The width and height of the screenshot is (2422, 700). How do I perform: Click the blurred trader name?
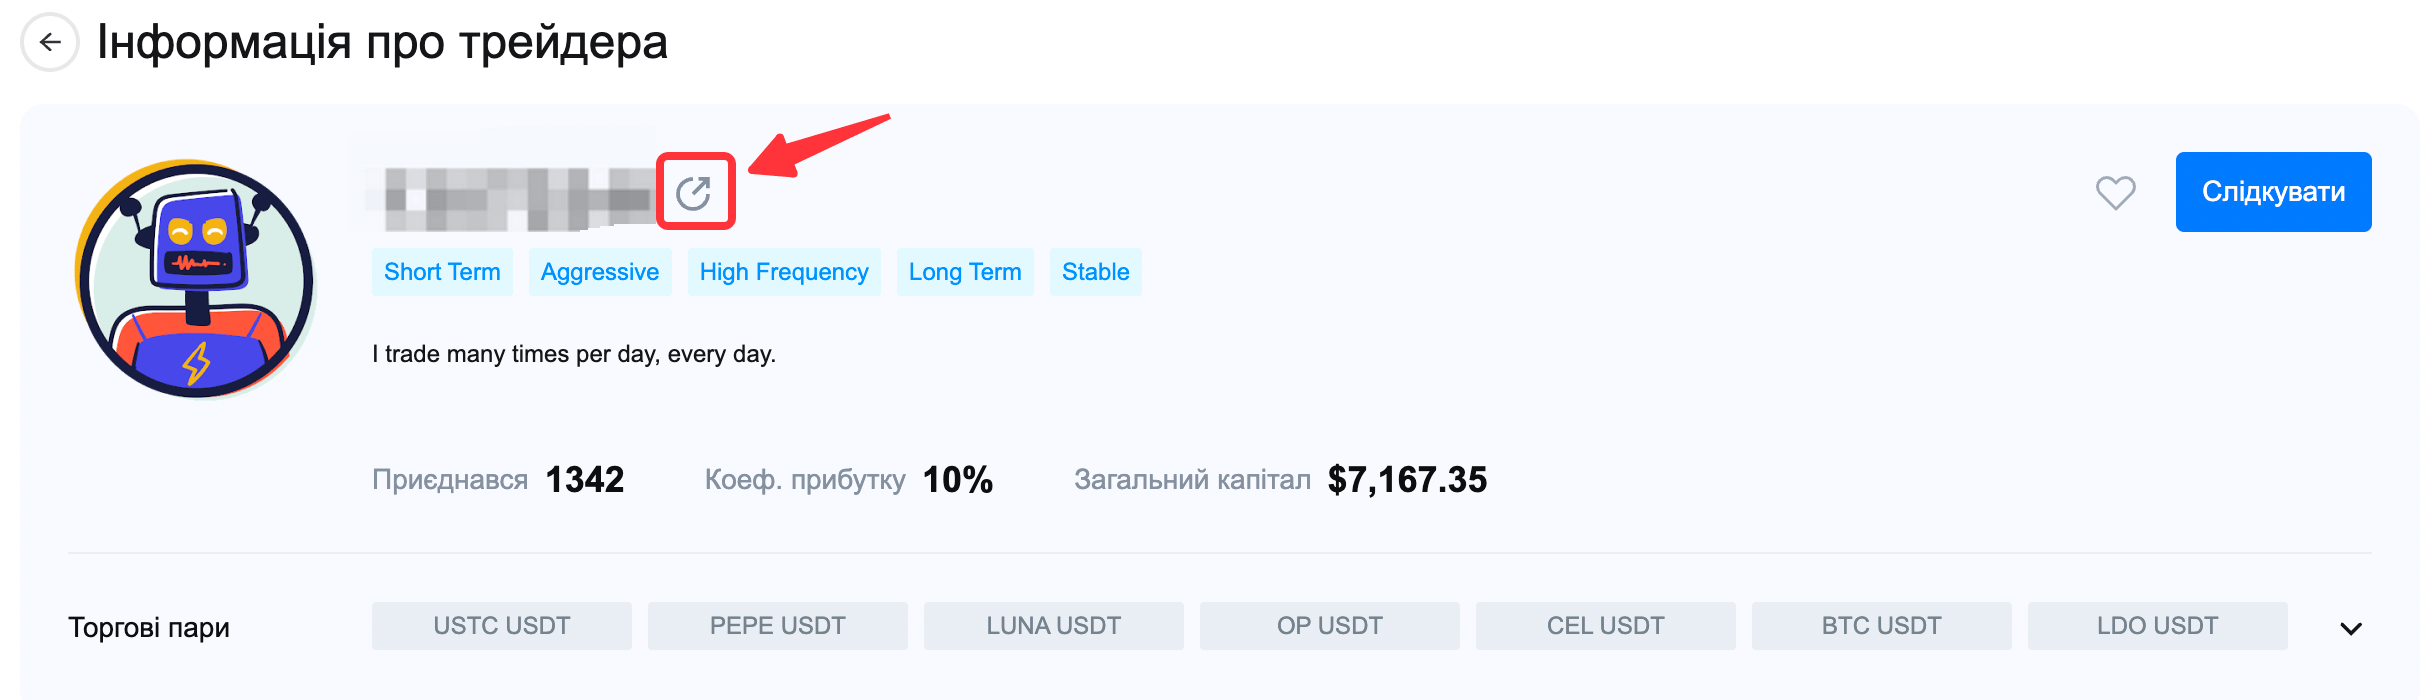pos(516,196)
